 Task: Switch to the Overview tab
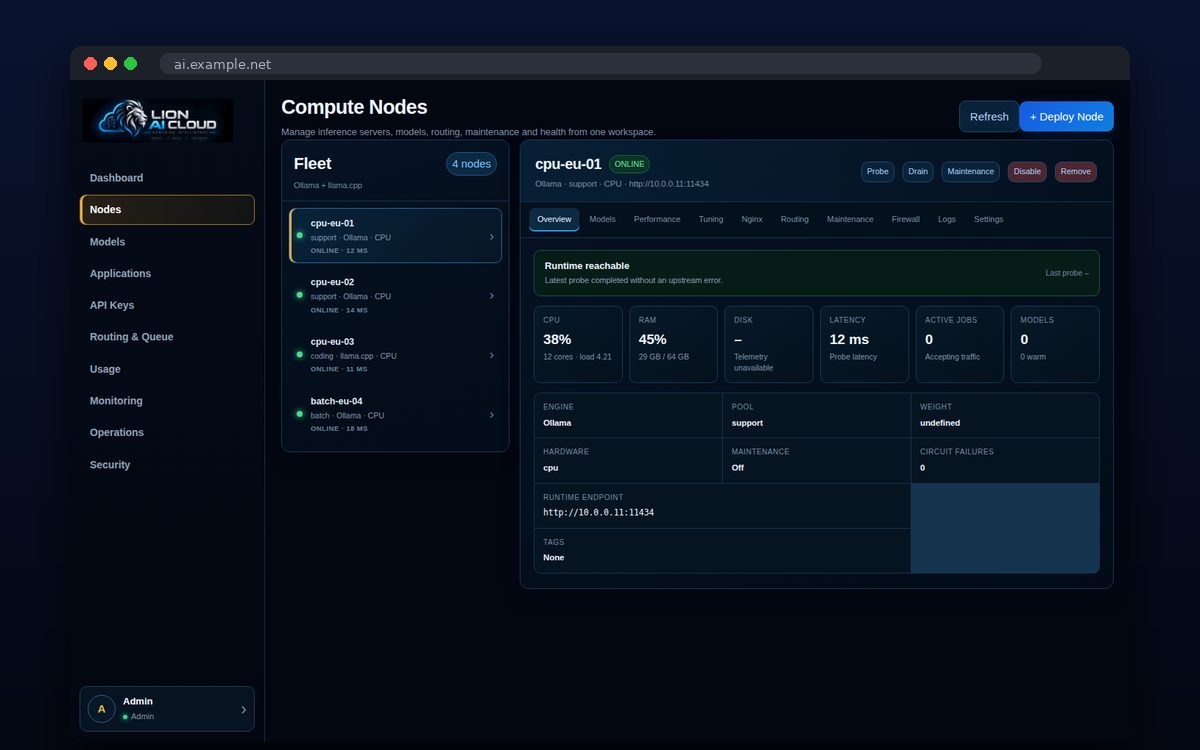[554, 219]
